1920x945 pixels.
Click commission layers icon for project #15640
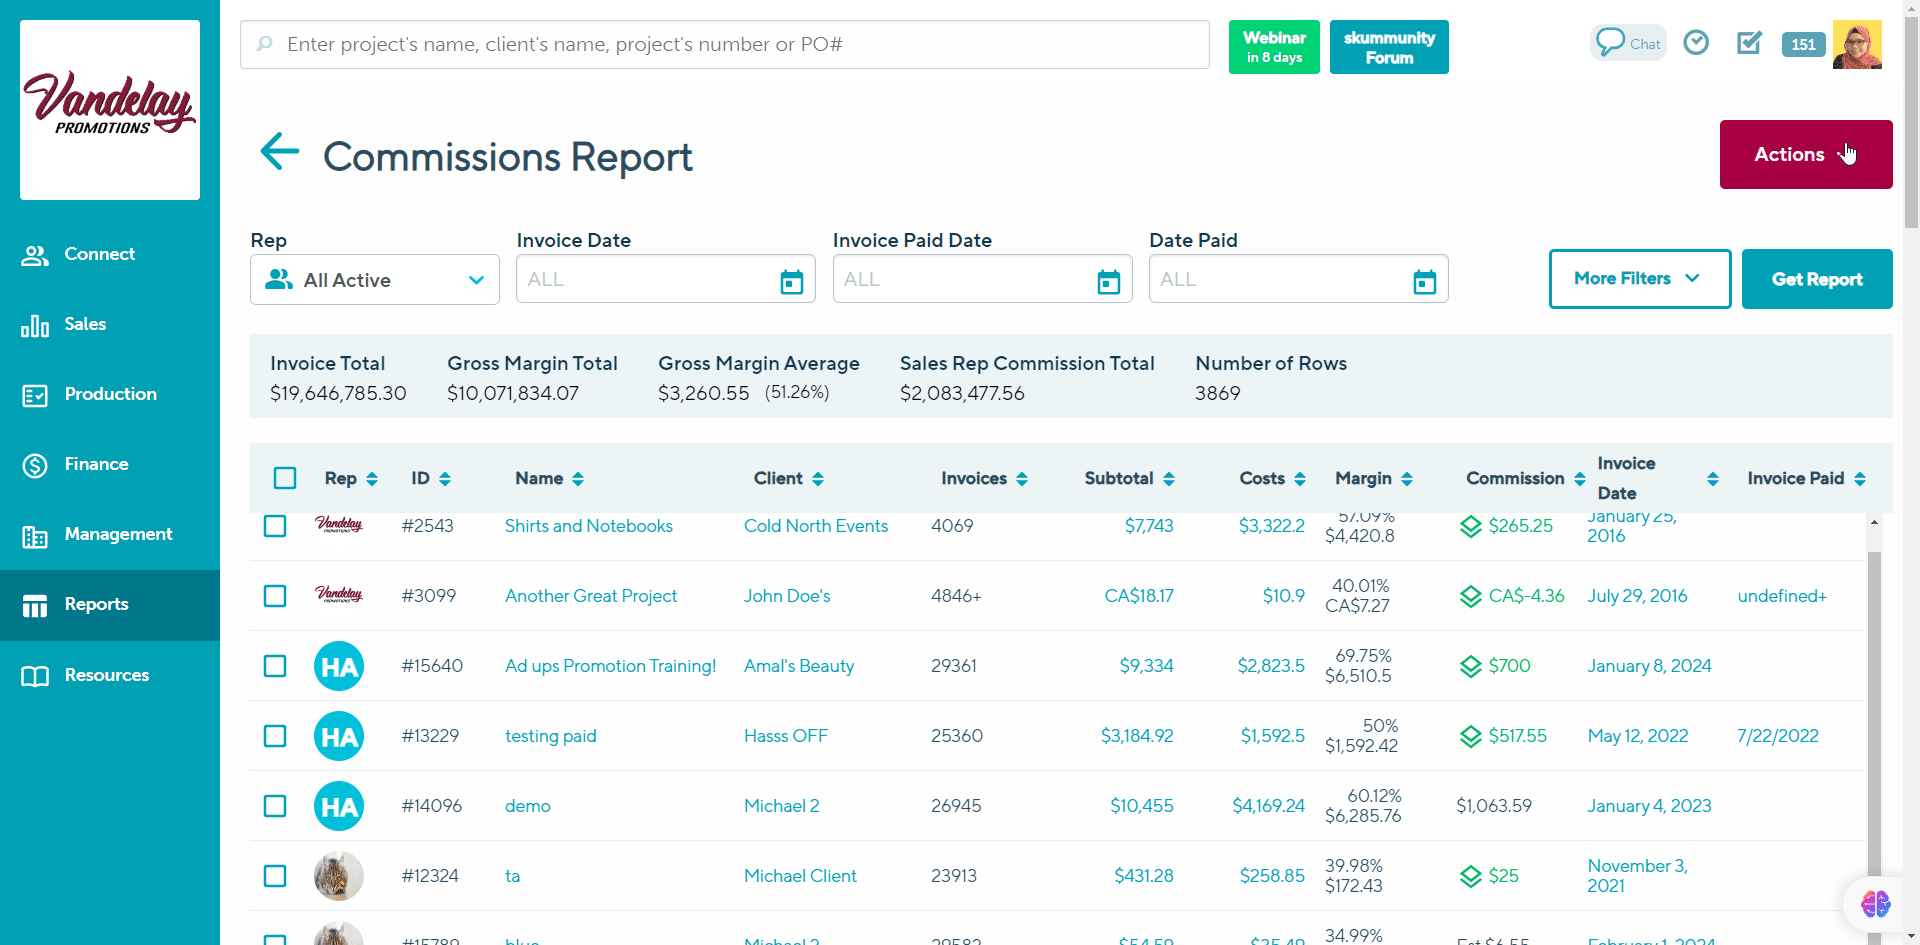pos(1470,666)
